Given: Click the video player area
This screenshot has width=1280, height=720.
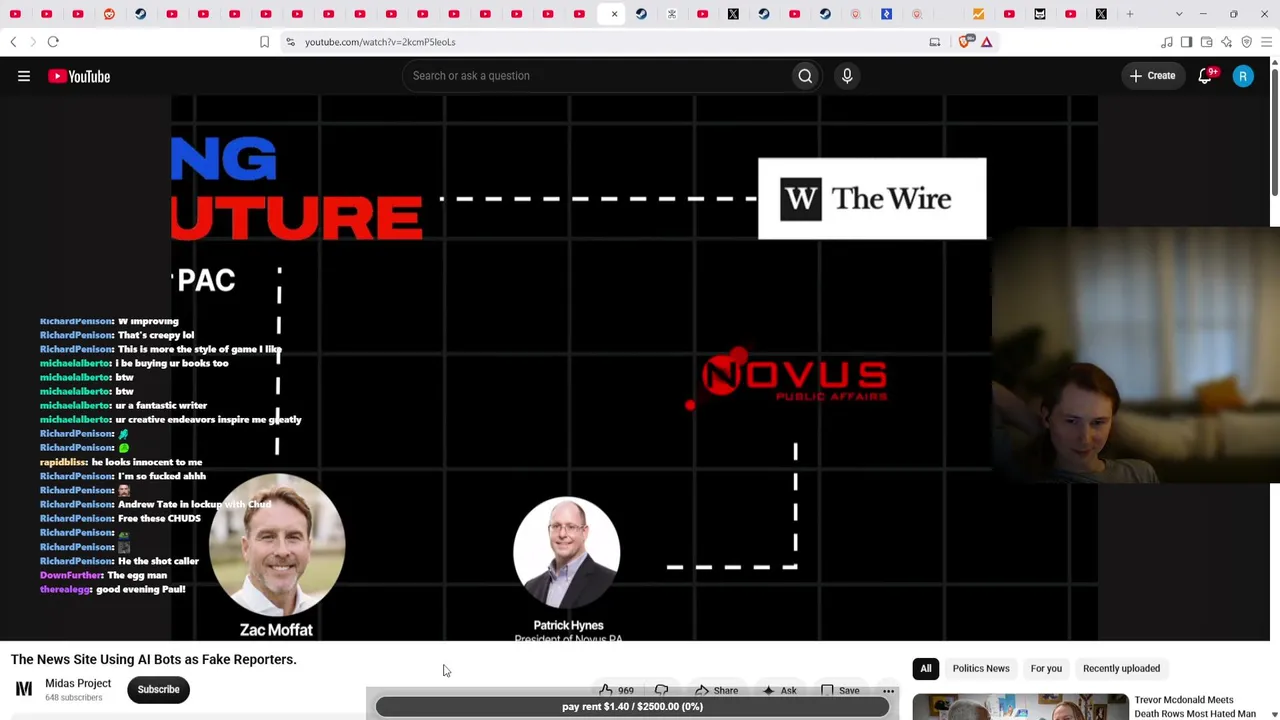Looking at the screenshot, I should coord(634,368).
